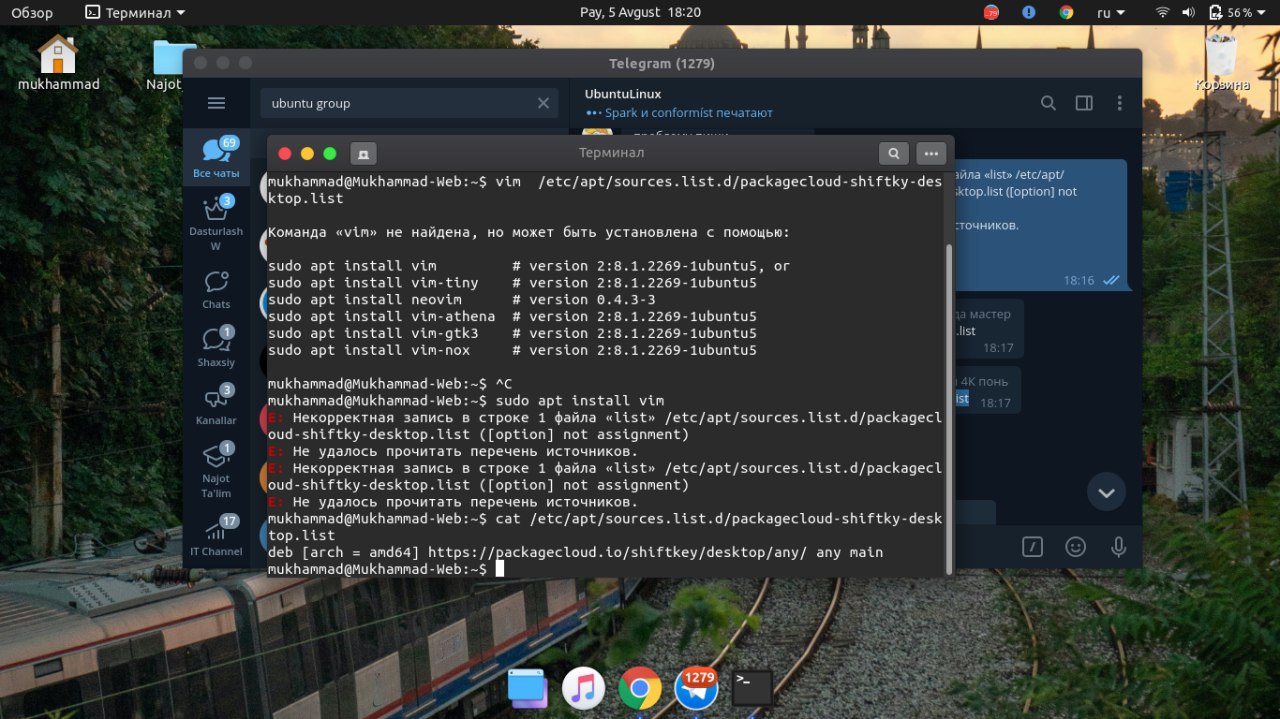Open Terminal from dock
Image resolution: width=1280 pixels, height=719 pixels.
(x=752, y=688)
